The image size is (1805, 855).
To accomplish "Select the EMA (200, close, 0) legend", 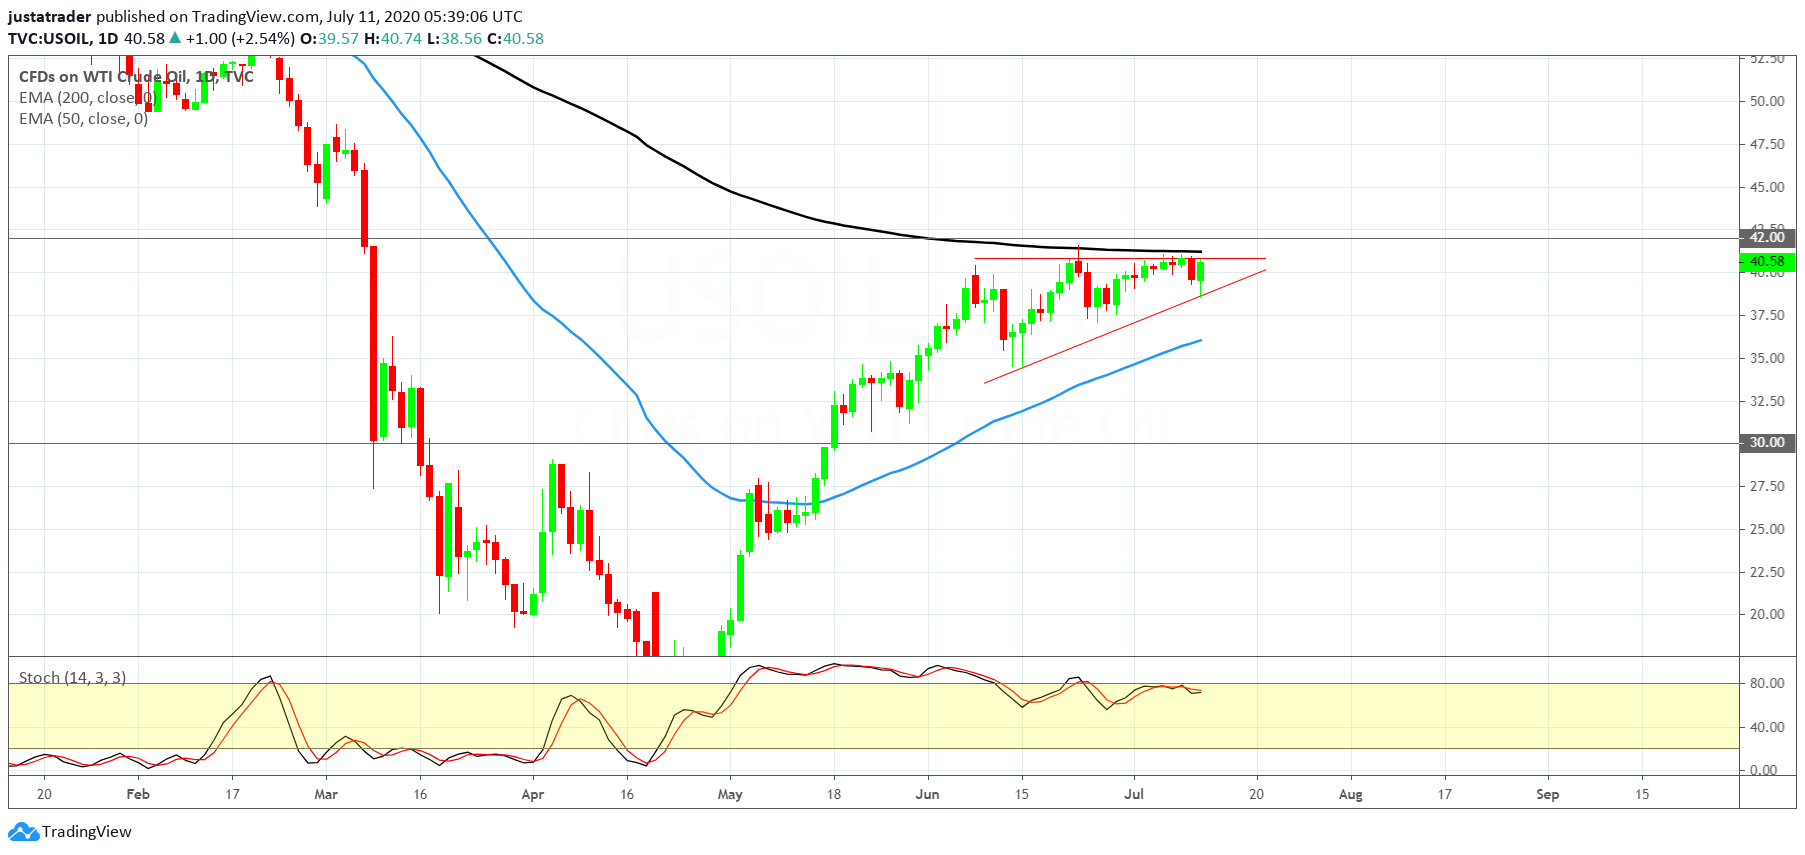I will (86, 98).
